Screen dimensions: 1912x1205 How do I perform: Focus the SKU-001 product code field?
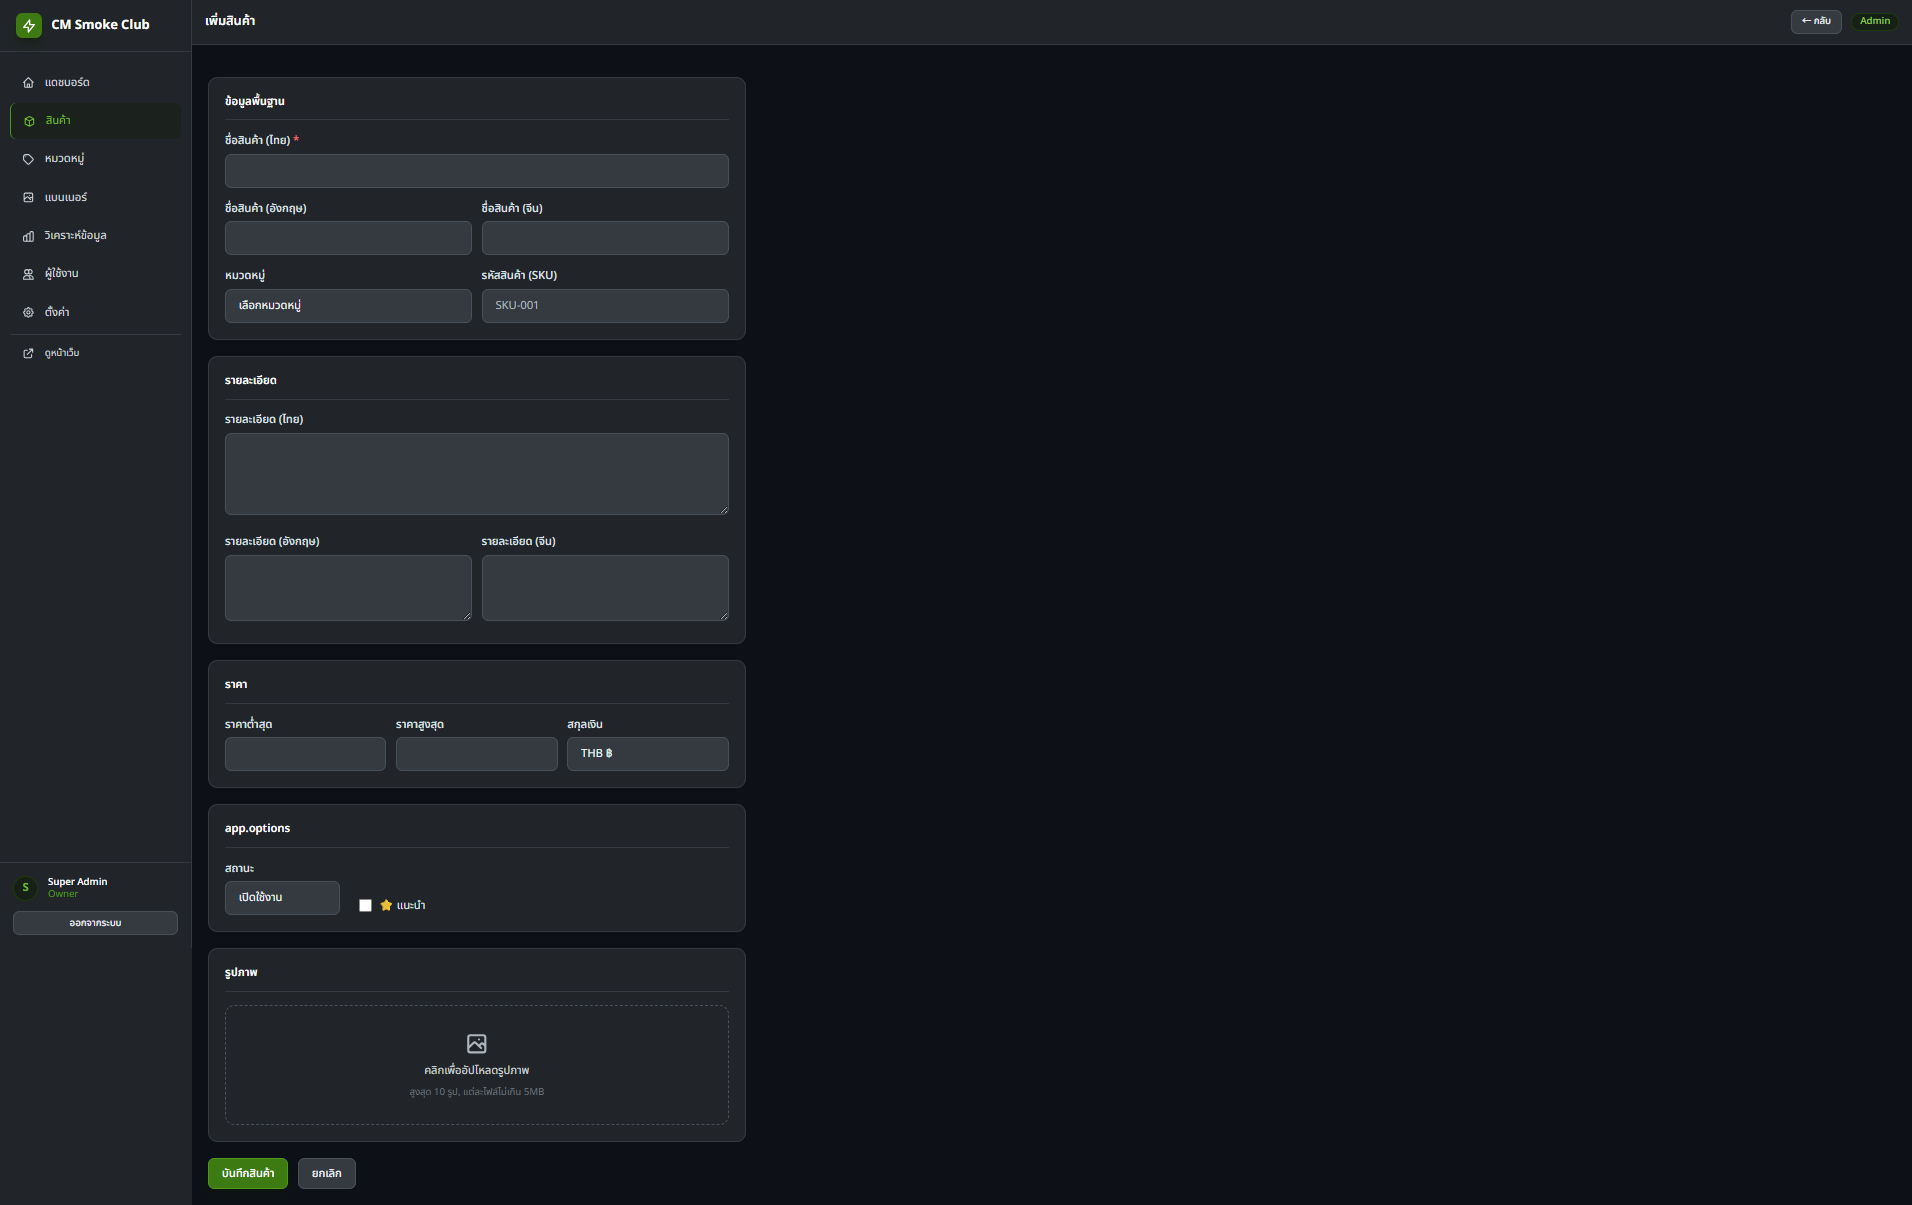coord(605,306)
